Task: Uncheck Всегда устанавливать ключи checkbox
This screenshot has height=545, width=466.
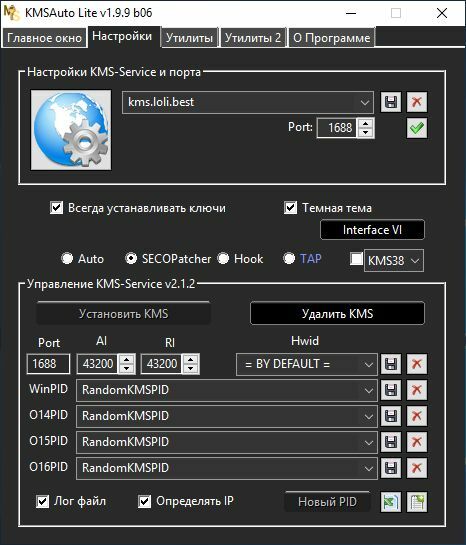Action: click(x=56, y=208)
